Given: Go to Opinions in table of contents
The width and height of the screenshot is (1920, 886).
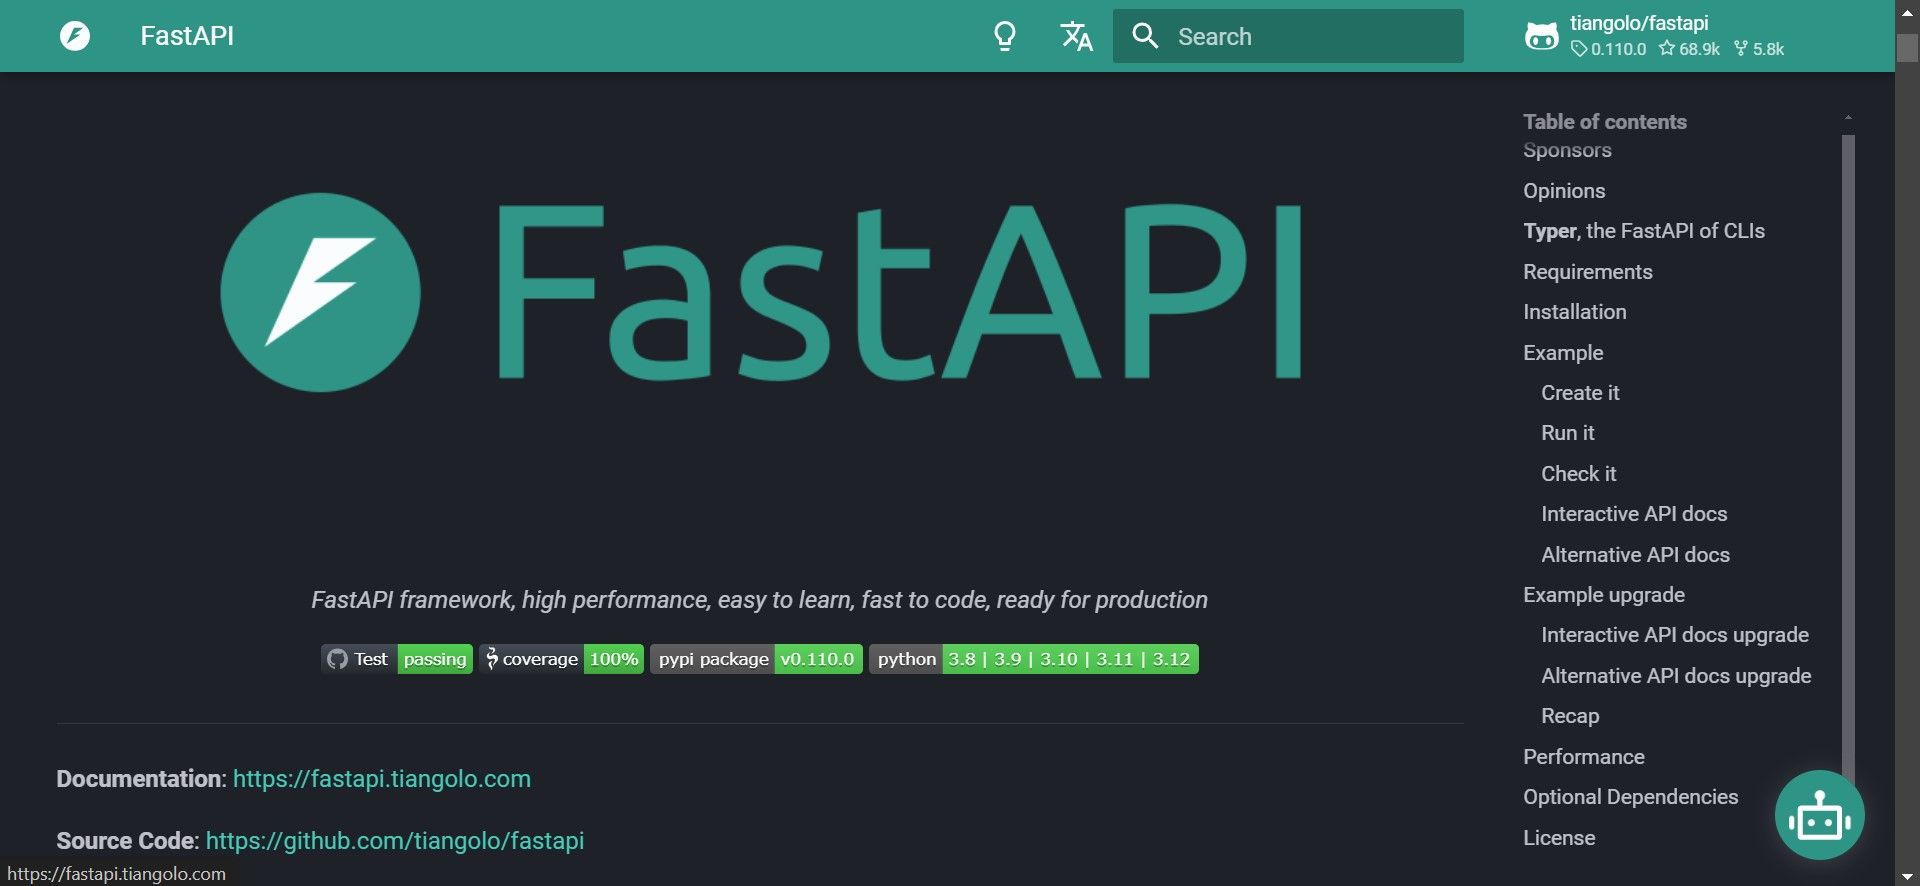Looking at the screenshot, I should point(1564,191).
